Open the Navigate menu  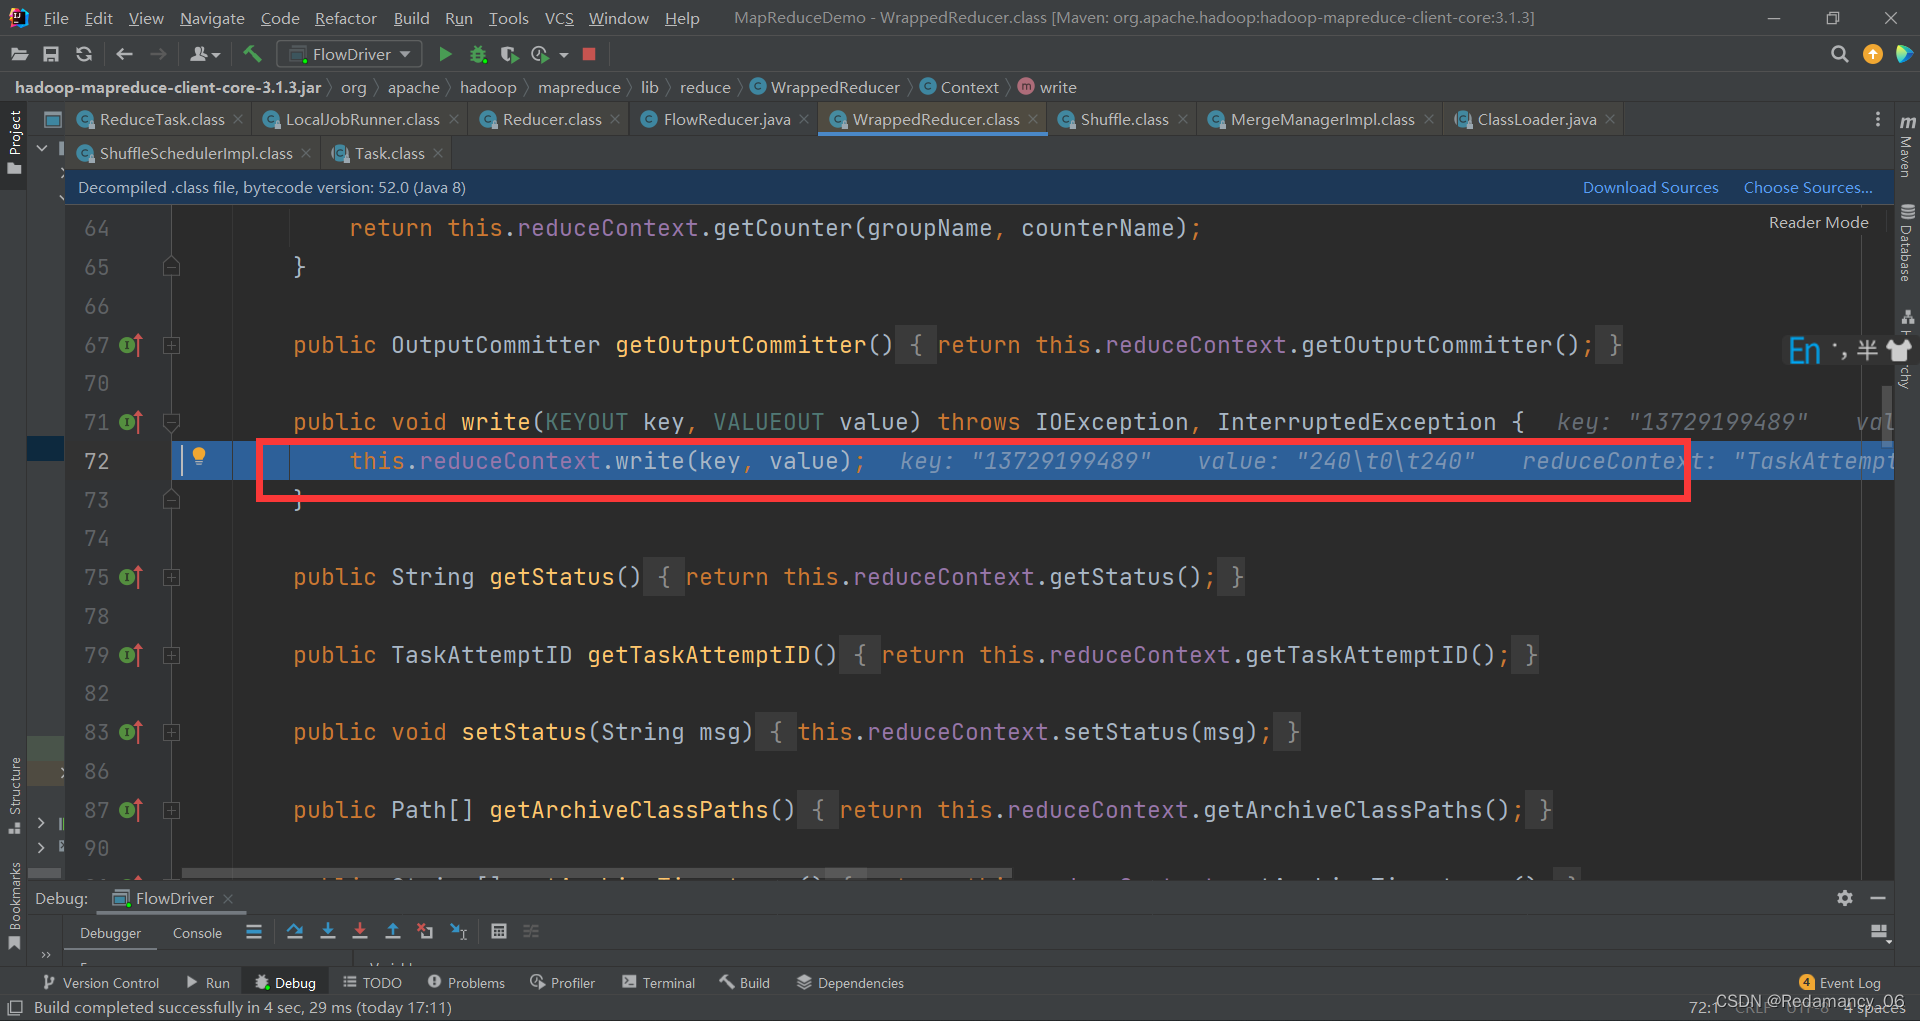[212, 18]
